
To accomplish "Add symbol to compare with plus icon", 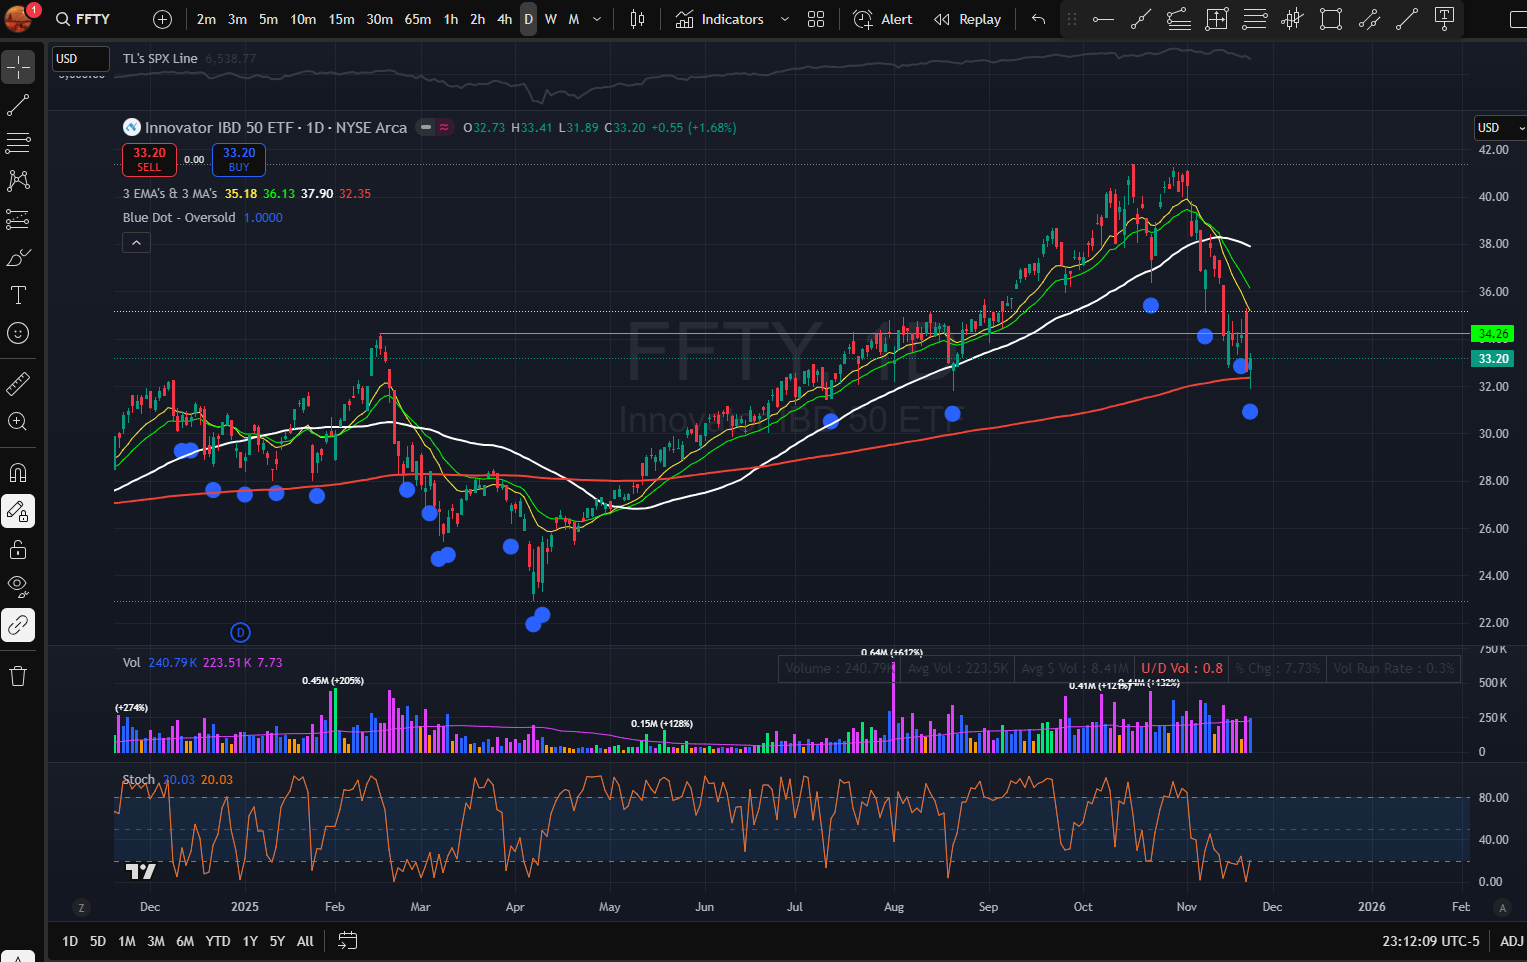I will click(163, 19).
